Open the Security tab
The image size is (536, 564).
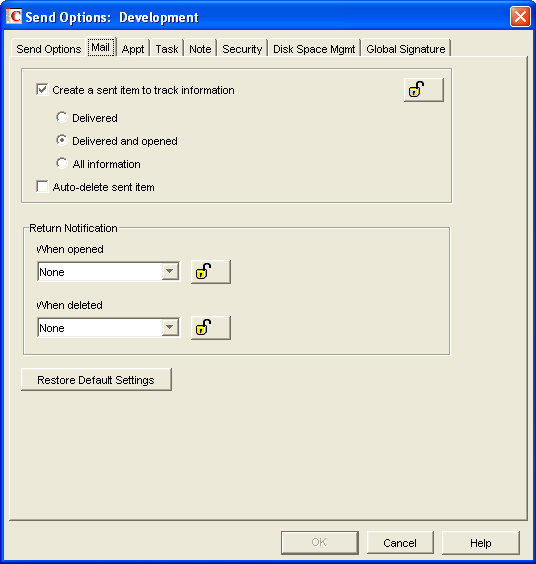point(242,49)
